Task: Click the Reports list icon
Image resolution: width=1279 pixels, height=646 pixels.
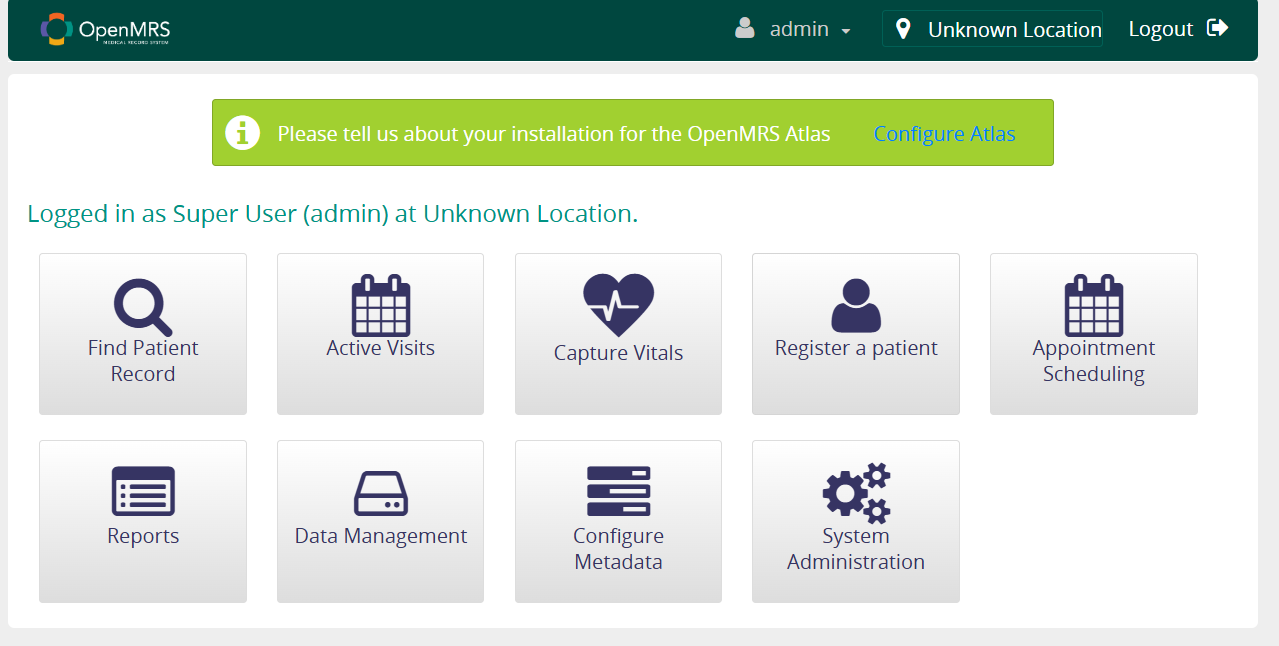Action: point(143,491)
